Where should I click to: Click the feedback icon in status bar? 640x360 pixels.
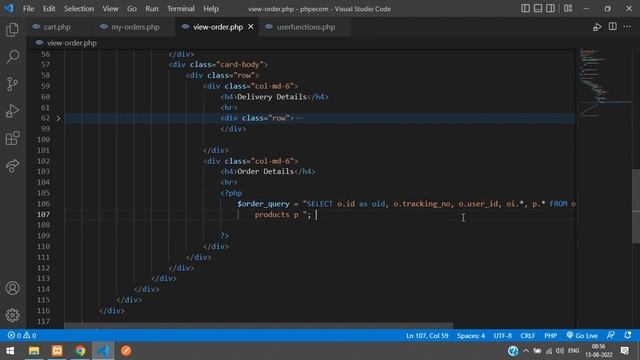coord(611,335)
